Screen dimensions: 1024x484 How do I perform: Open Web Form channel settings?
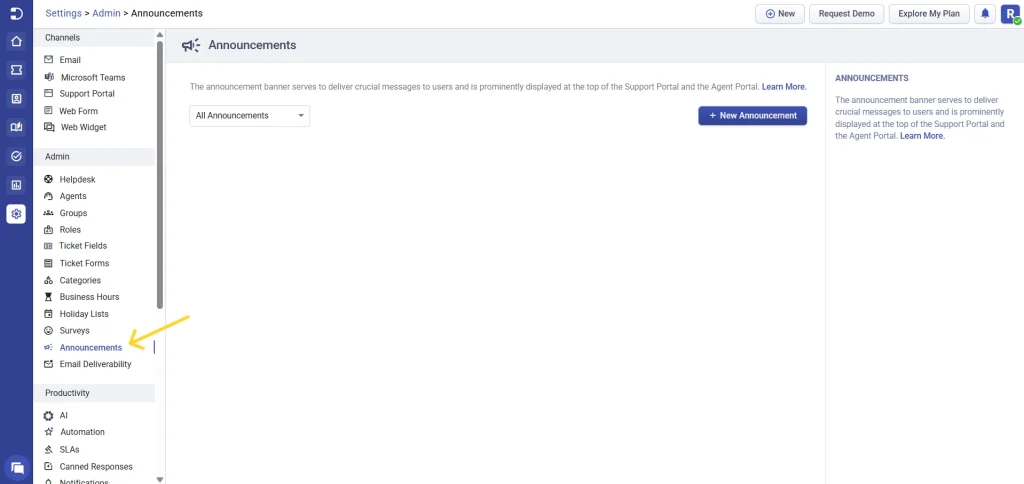click(x=78, y=111)
